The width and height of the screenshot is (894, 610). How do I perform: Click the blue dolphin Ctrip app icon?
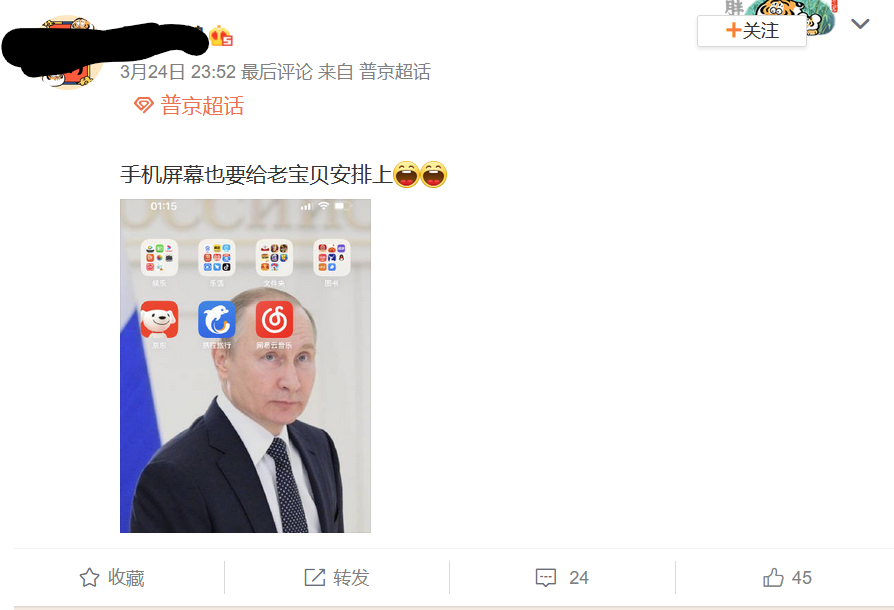pos(217,320)
